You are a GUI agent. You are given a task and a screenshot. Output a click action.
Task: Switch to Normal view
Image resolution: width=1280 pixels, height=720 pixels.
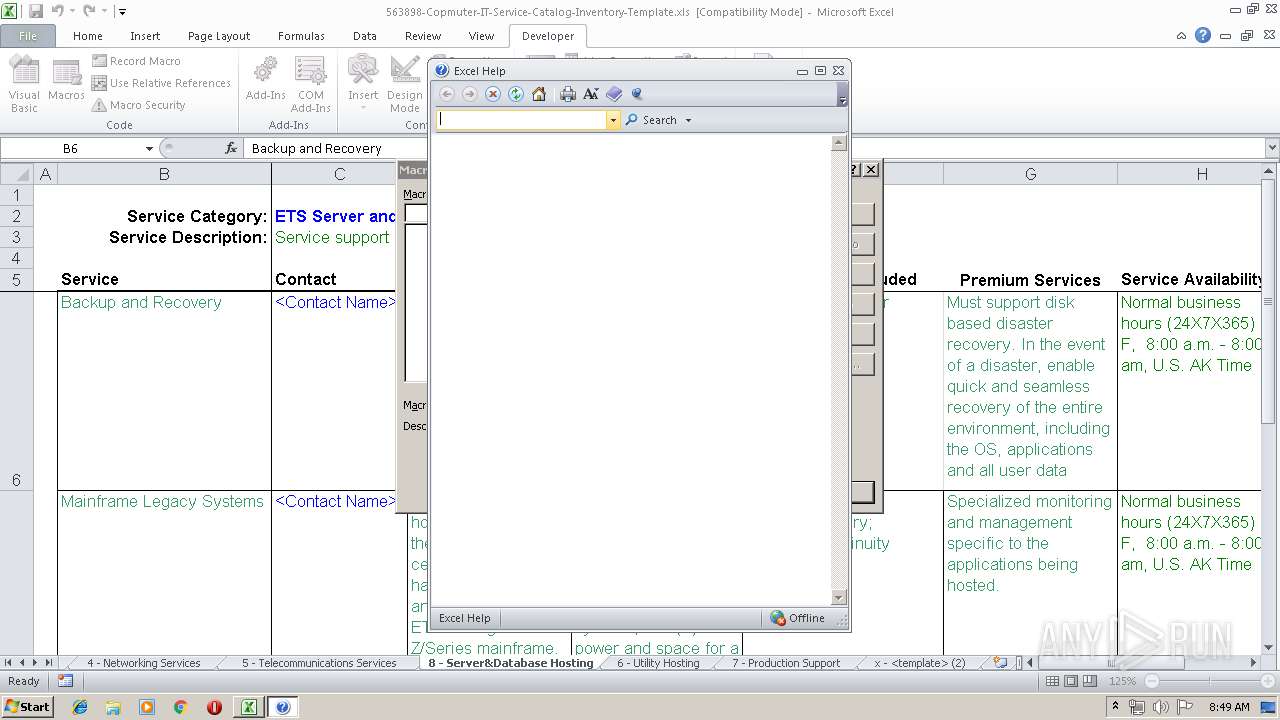[1052, 681]
